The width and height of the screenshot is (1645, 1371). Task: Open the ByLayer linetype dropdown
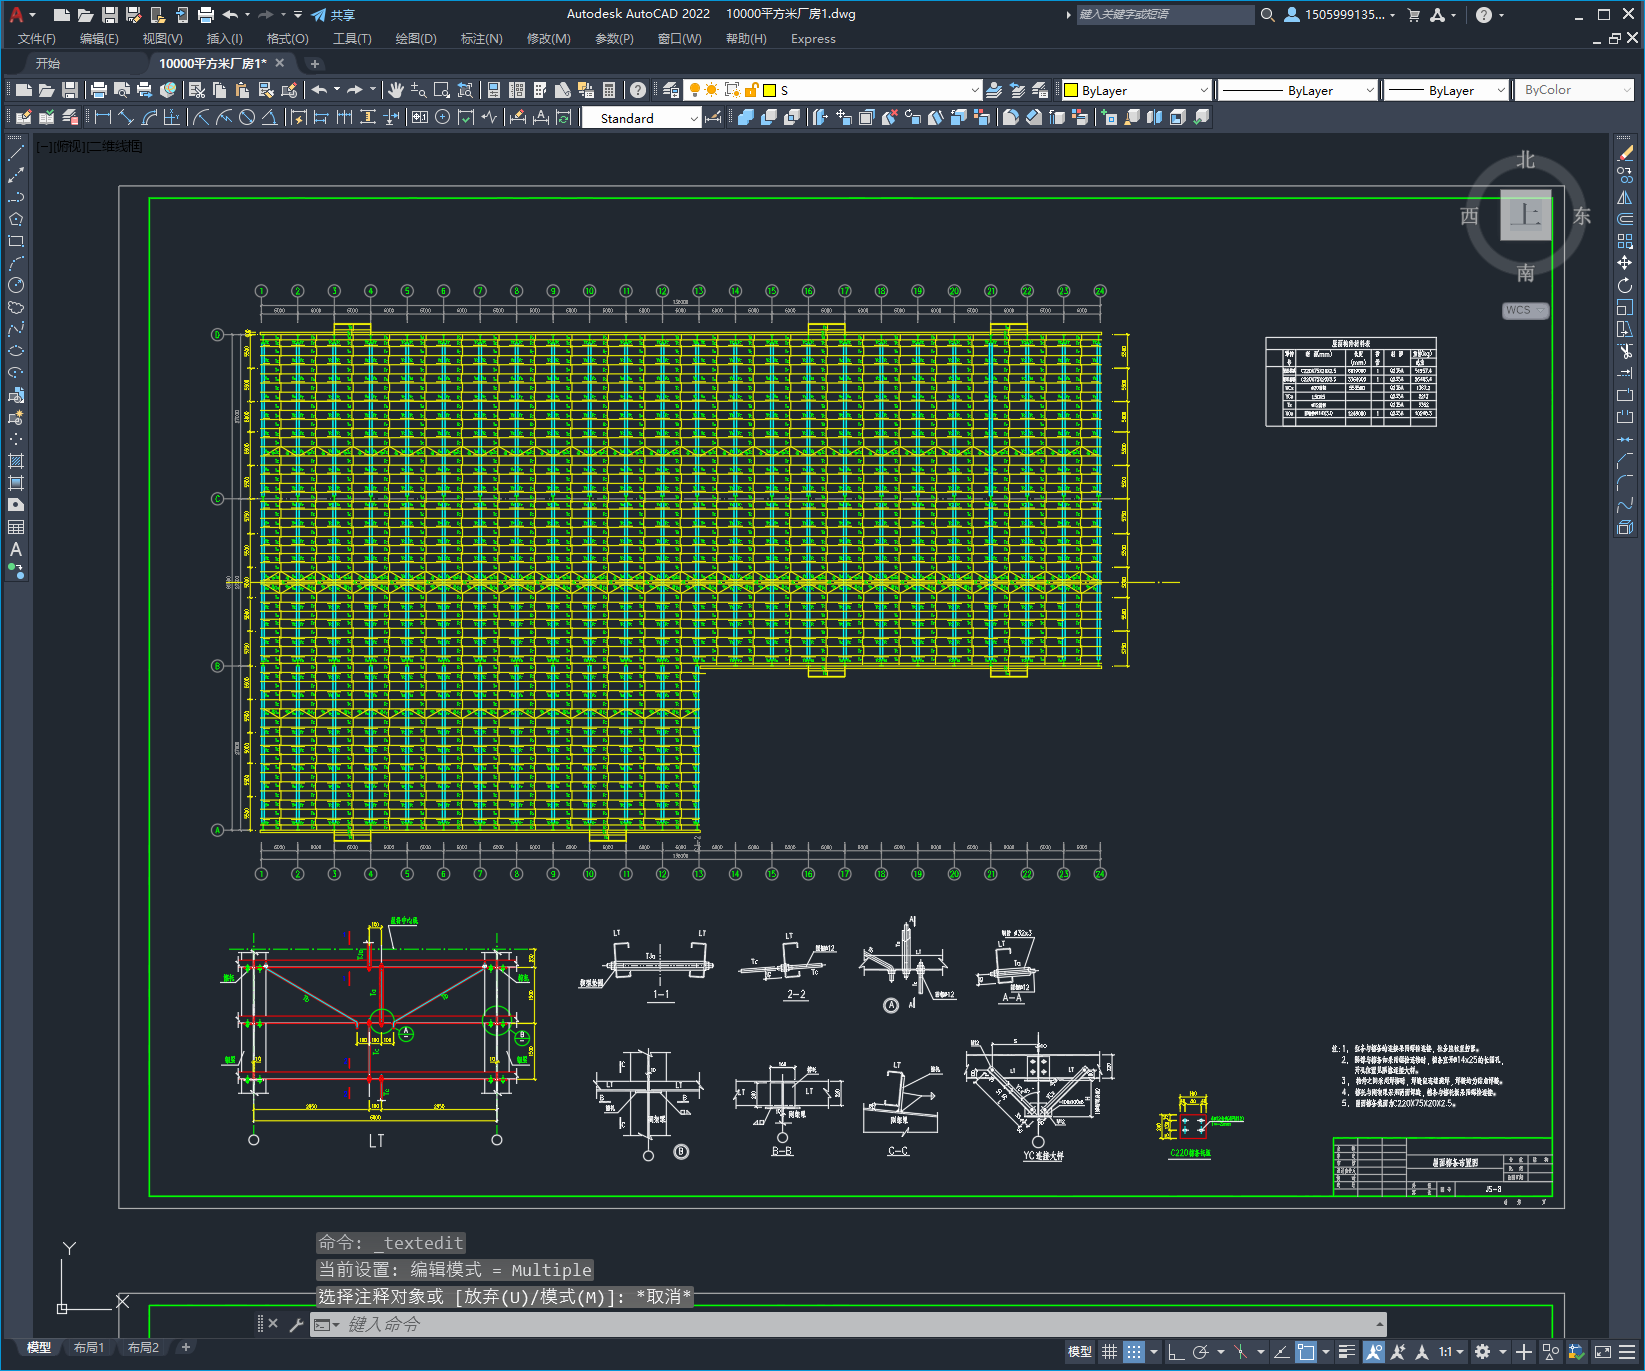coord(1298,90)
